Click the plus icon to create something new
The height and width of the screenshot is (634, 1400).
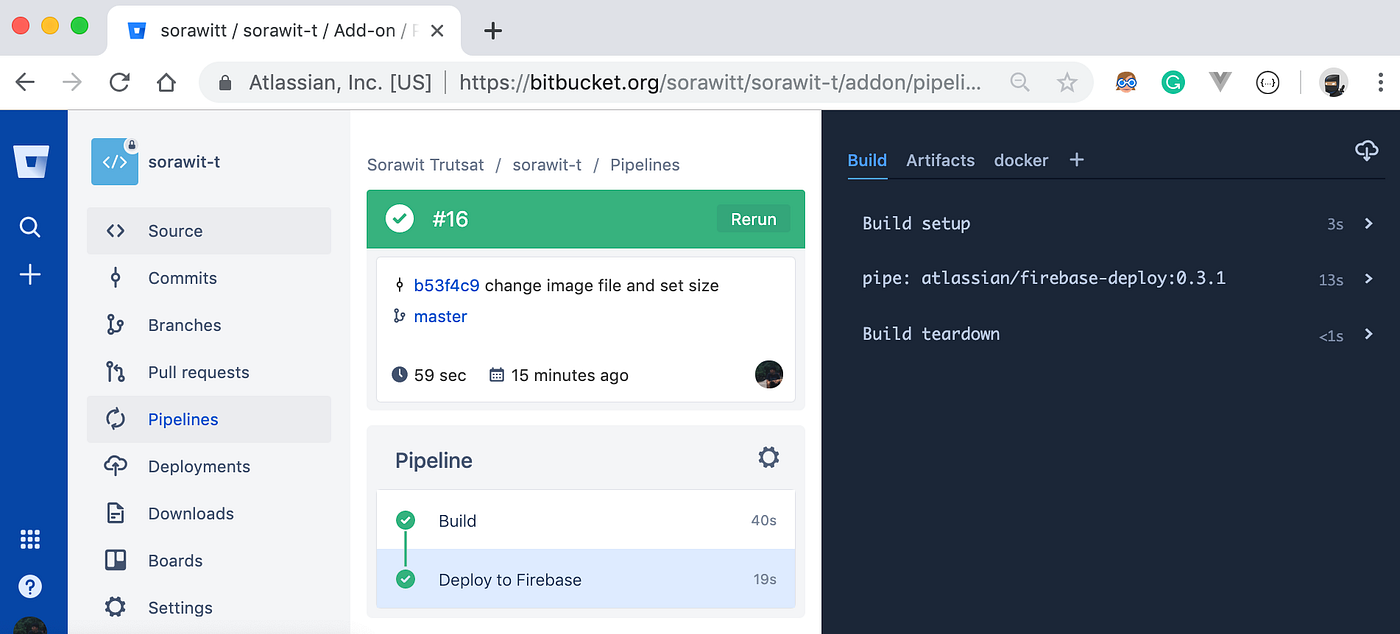pyautogui.click(x=30, y=275)
